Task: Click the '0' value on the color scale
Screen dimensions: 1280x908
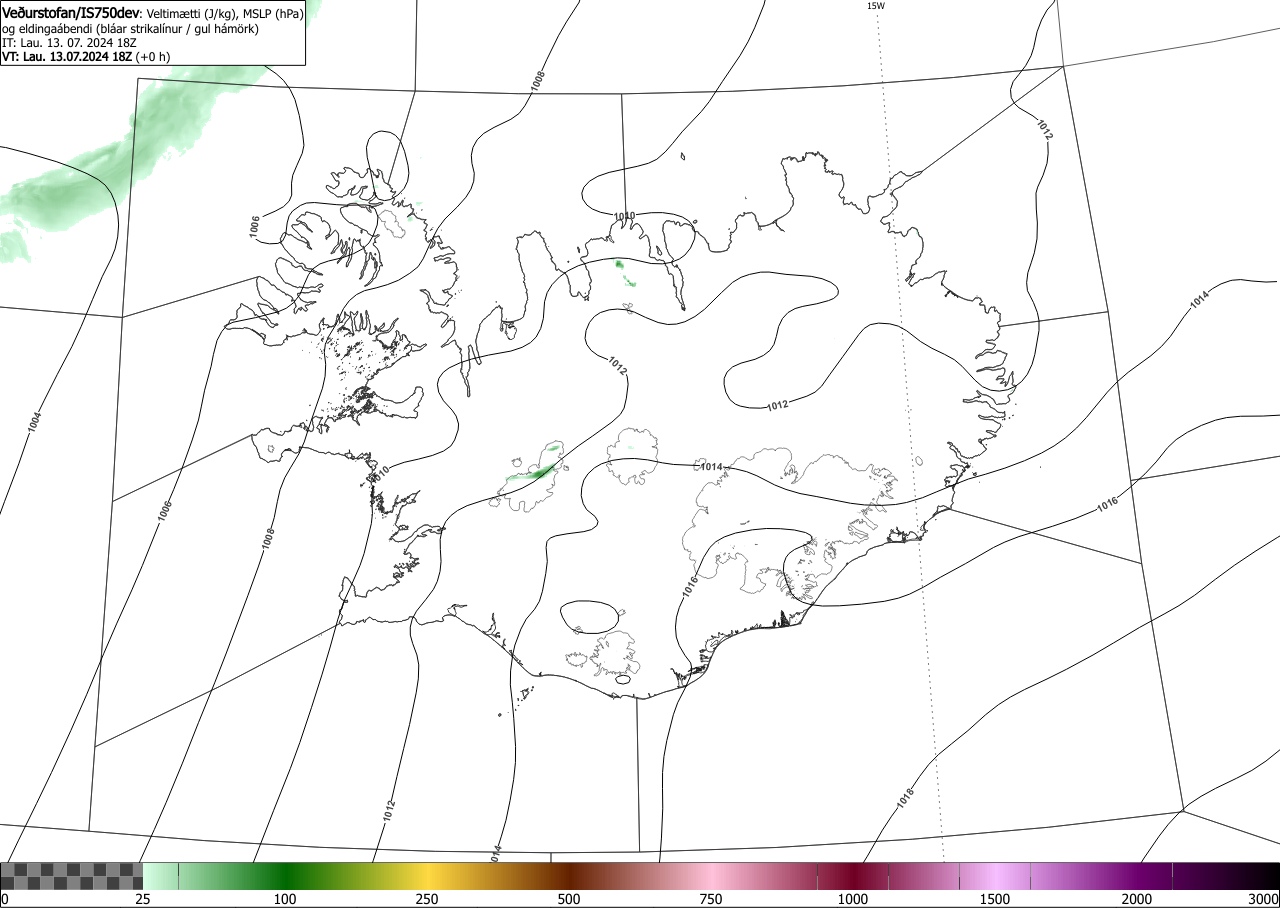Action: pyautogui.click(x=5, y=899)
